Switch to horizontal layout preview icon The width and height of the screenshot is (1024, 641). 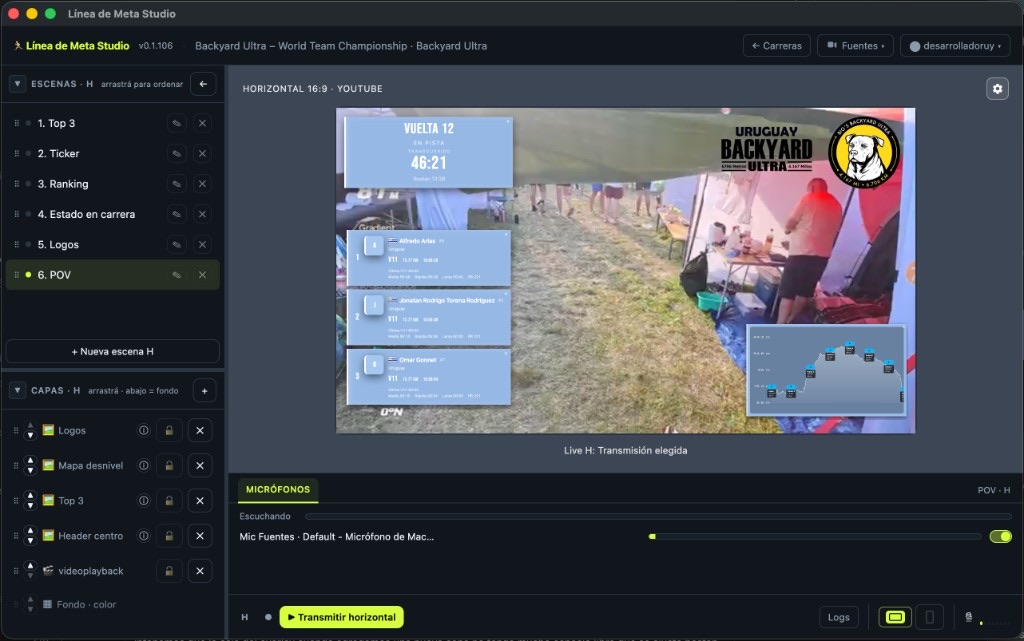[x=895, y=617]
